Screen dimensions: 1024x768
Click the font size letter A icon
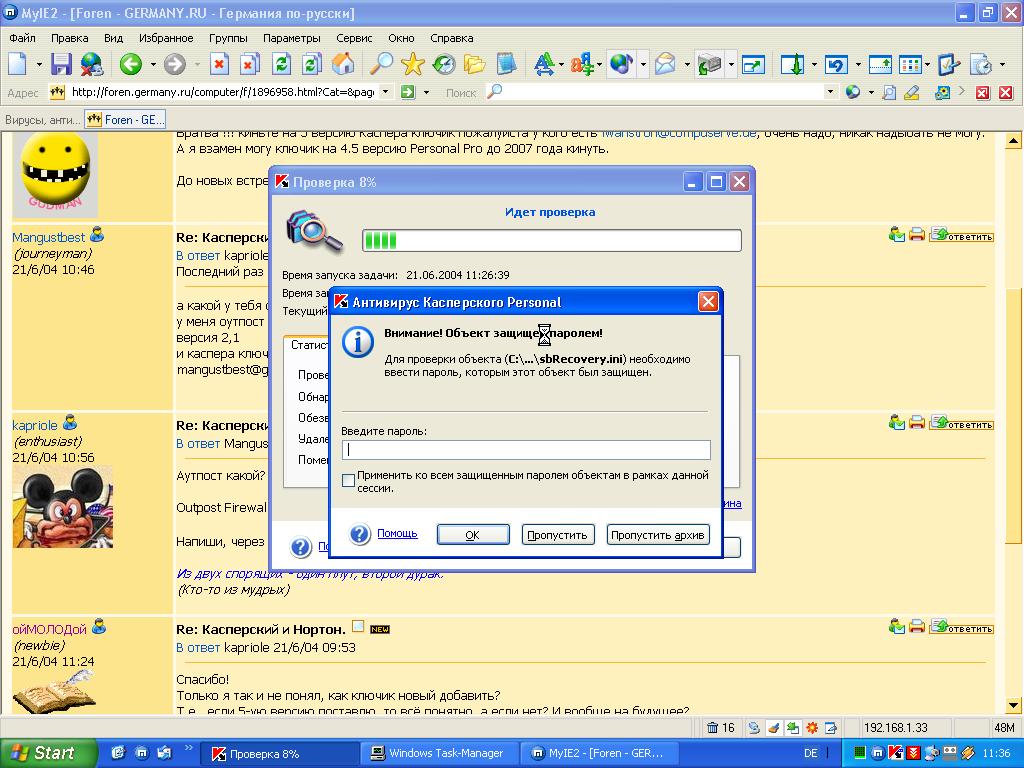point(543,64)
